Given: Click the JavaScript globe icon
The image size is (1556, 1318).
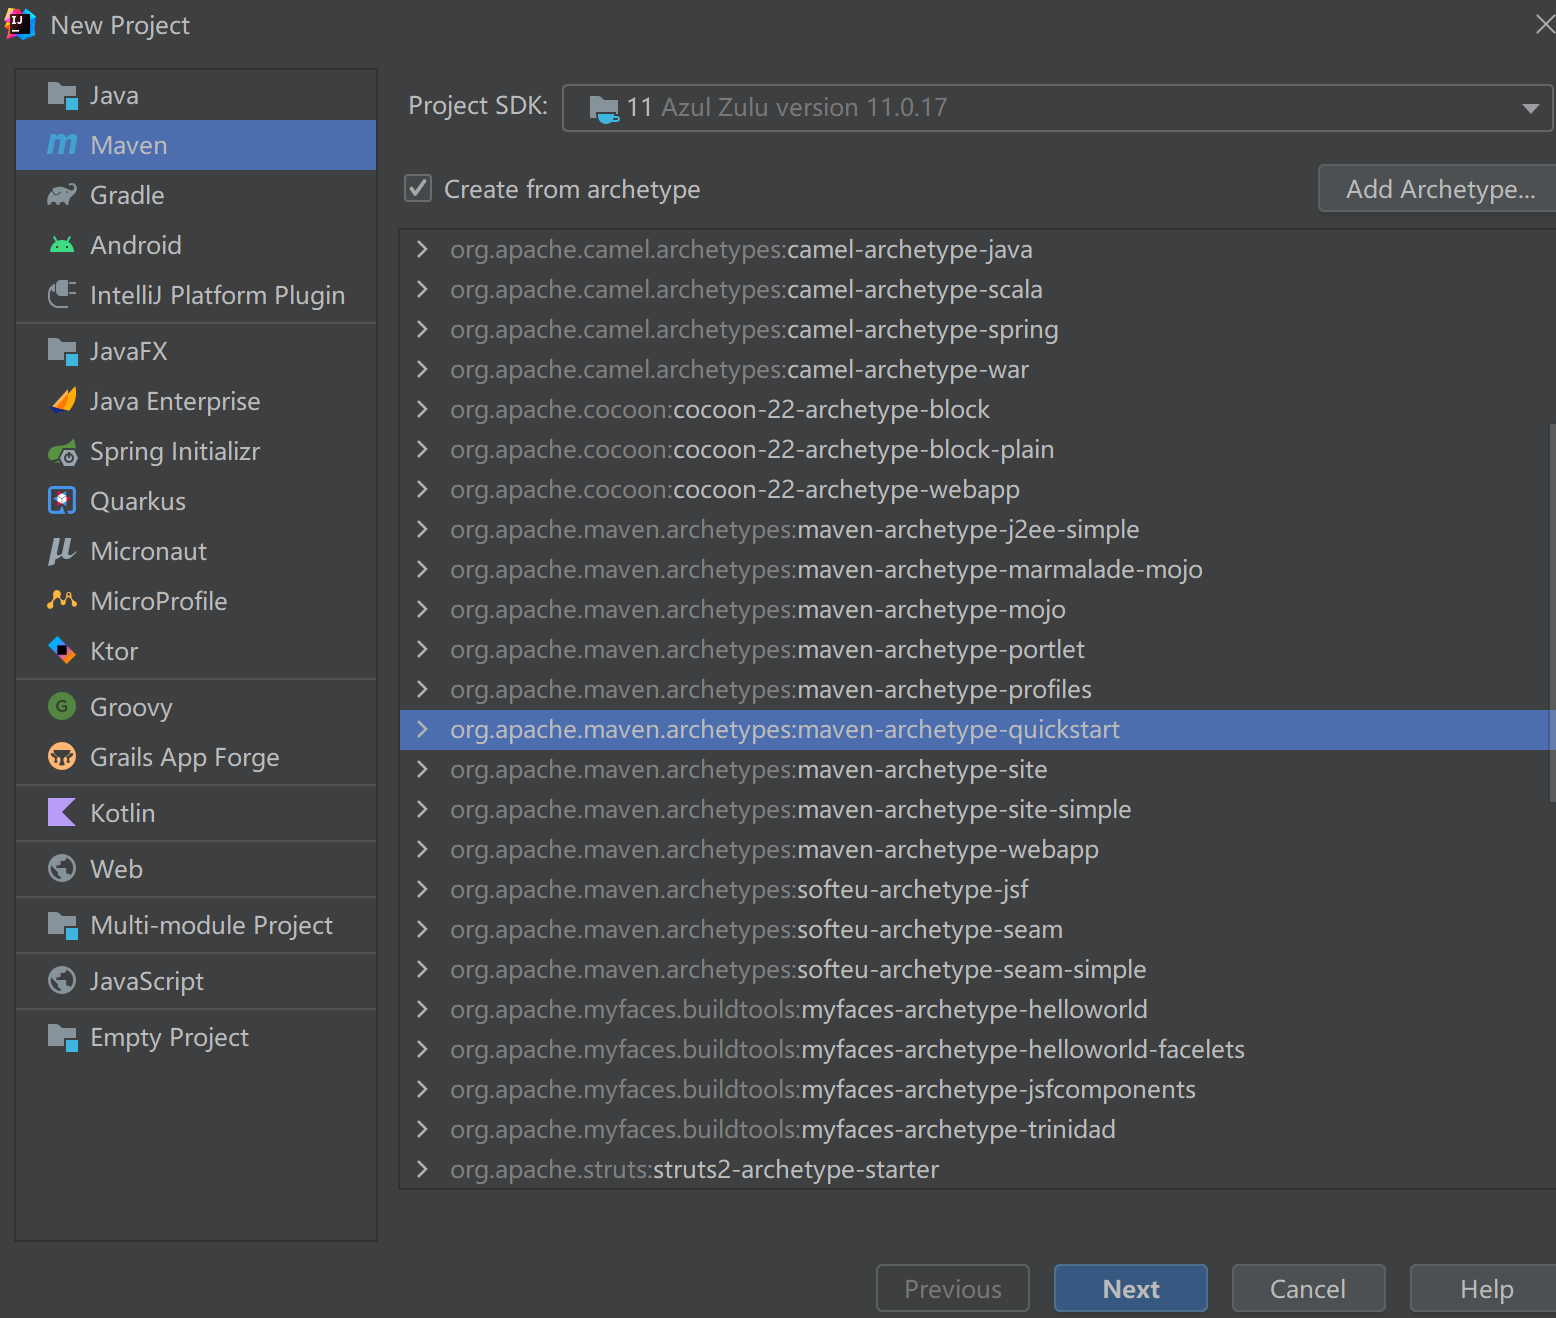Looking at the screenshot, I should 62,981.
